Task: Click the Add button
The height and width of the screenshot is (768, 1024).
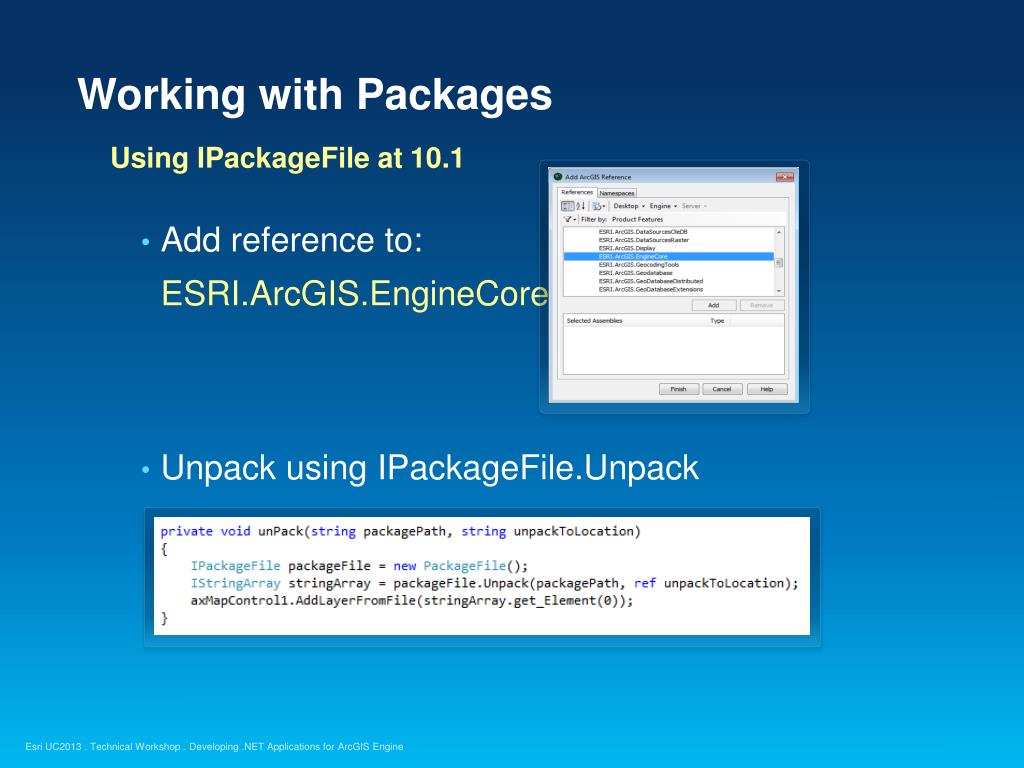Action: coord(714,305)
